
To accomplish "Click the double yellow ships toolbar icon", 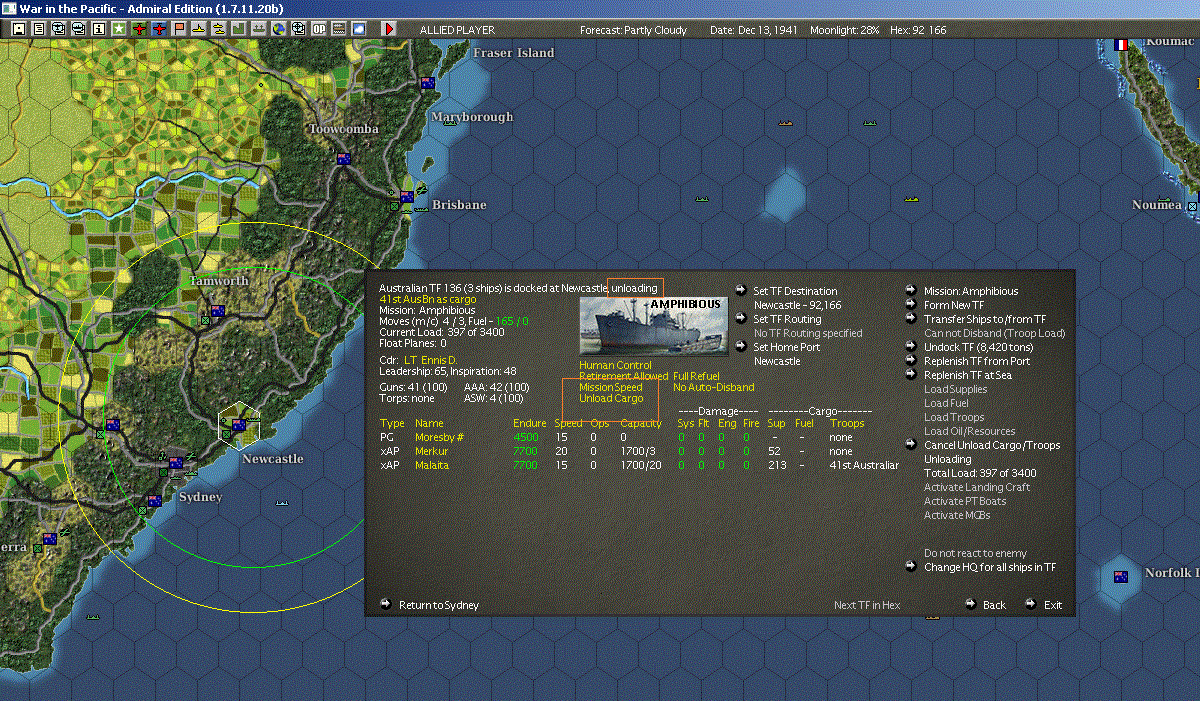I will (x=219, y=30).
